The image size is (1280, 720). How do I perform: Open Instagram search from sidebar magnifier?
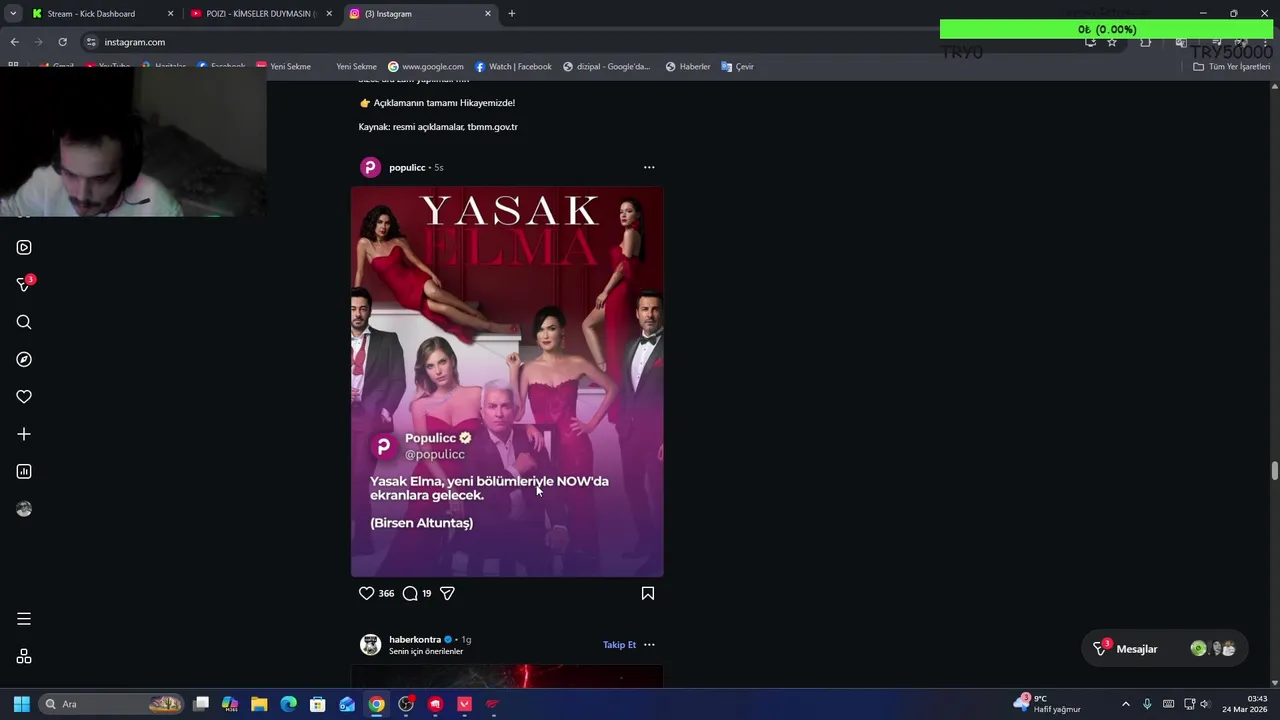pos(24,322)
